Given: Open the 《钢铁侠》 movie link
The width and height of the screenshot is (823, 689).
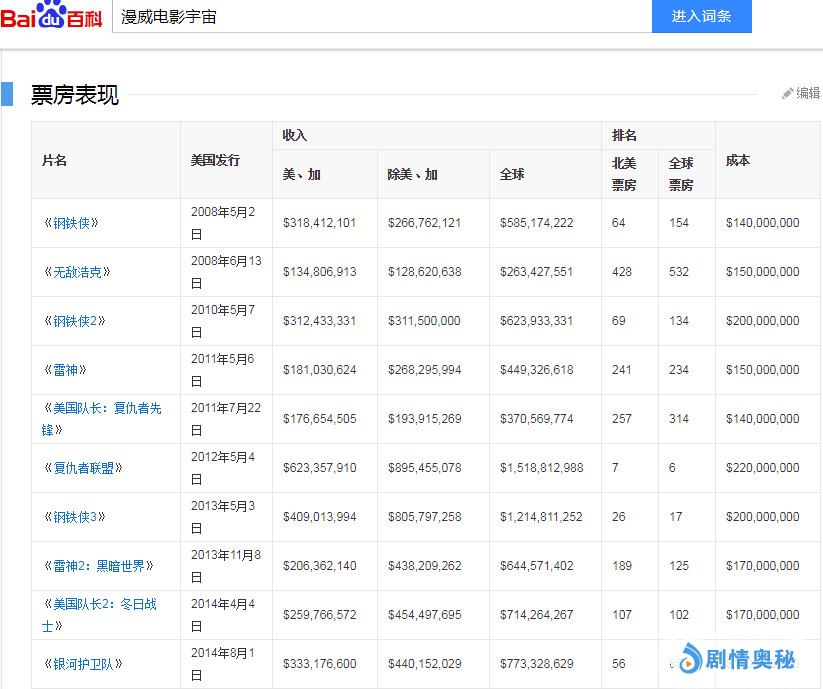Looking at the screenshot, I should coord(71,223).
